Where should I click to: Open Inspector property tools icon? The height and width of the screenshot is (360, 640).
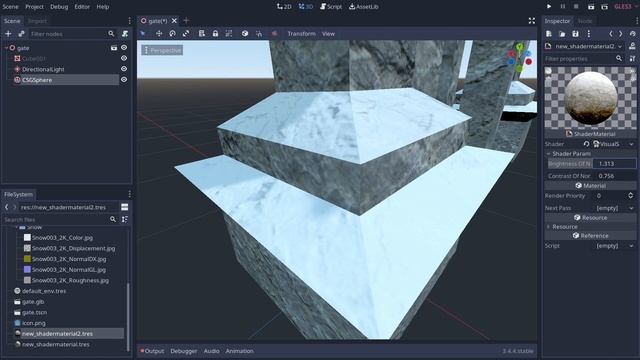click(x=632, y=59)
